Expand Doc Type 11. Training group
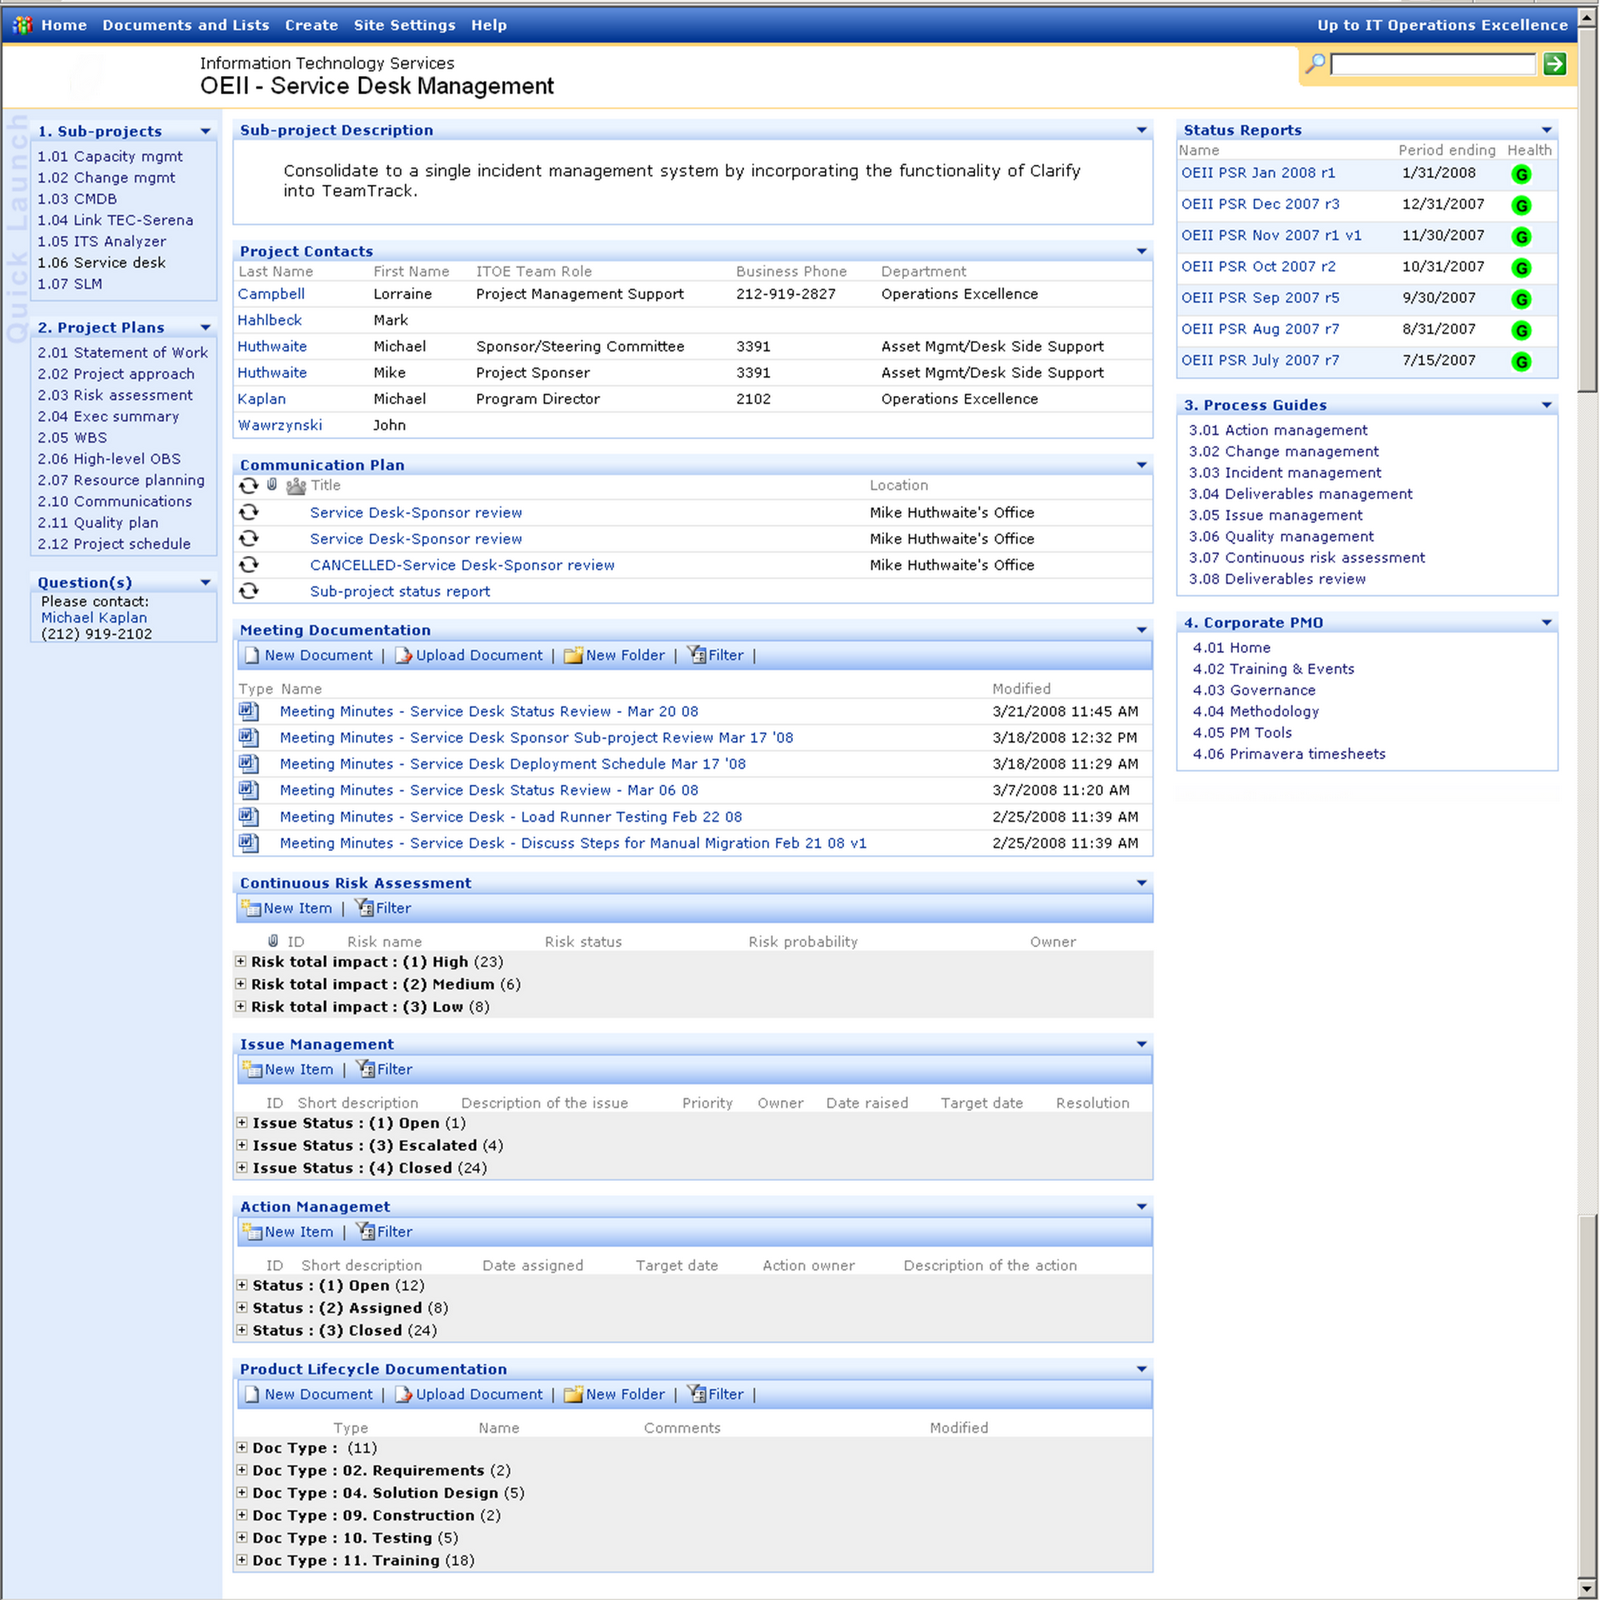Screen dimensions: 1600x1600 (x=241, y=1560)
